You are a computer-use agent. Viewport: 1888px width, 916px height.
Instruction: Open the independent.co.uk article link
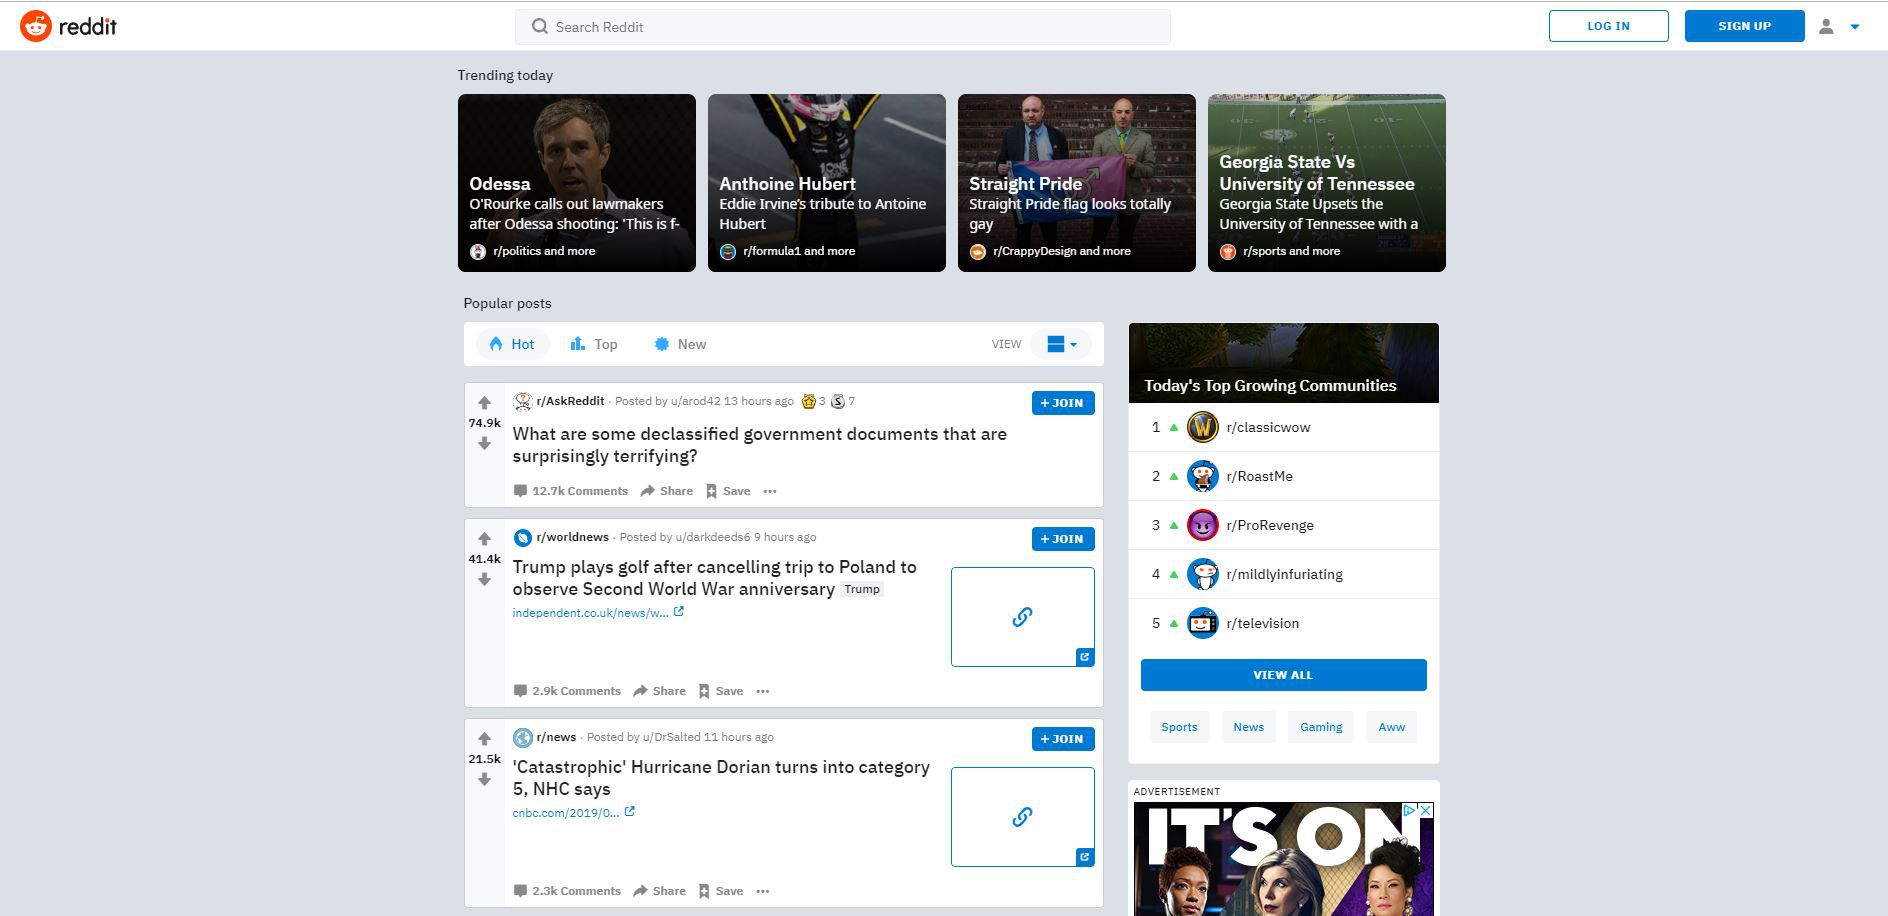[590, 613]
